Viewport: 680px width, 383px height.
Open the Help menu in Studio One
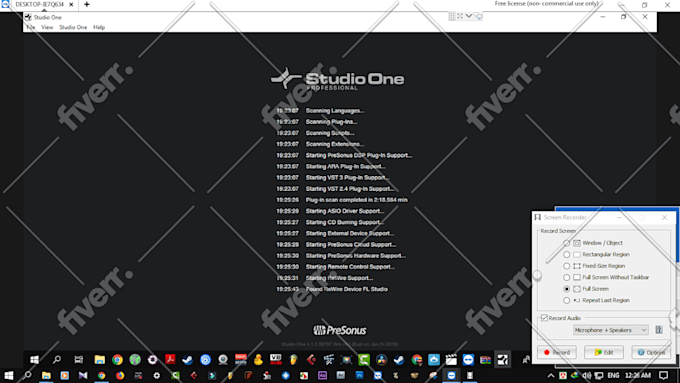[99, 27]
